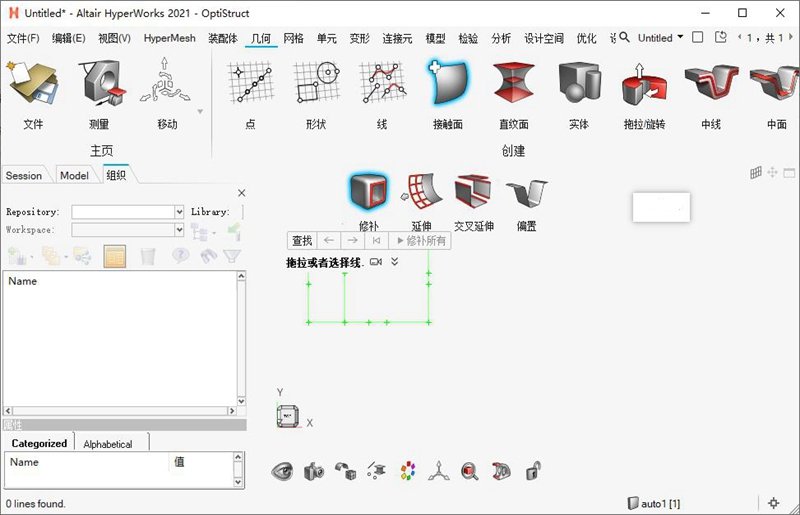Viewport: 800px width, 515px height.
Task: Select the 修补 (Patch) sub-tool
Action: point(368,191)
